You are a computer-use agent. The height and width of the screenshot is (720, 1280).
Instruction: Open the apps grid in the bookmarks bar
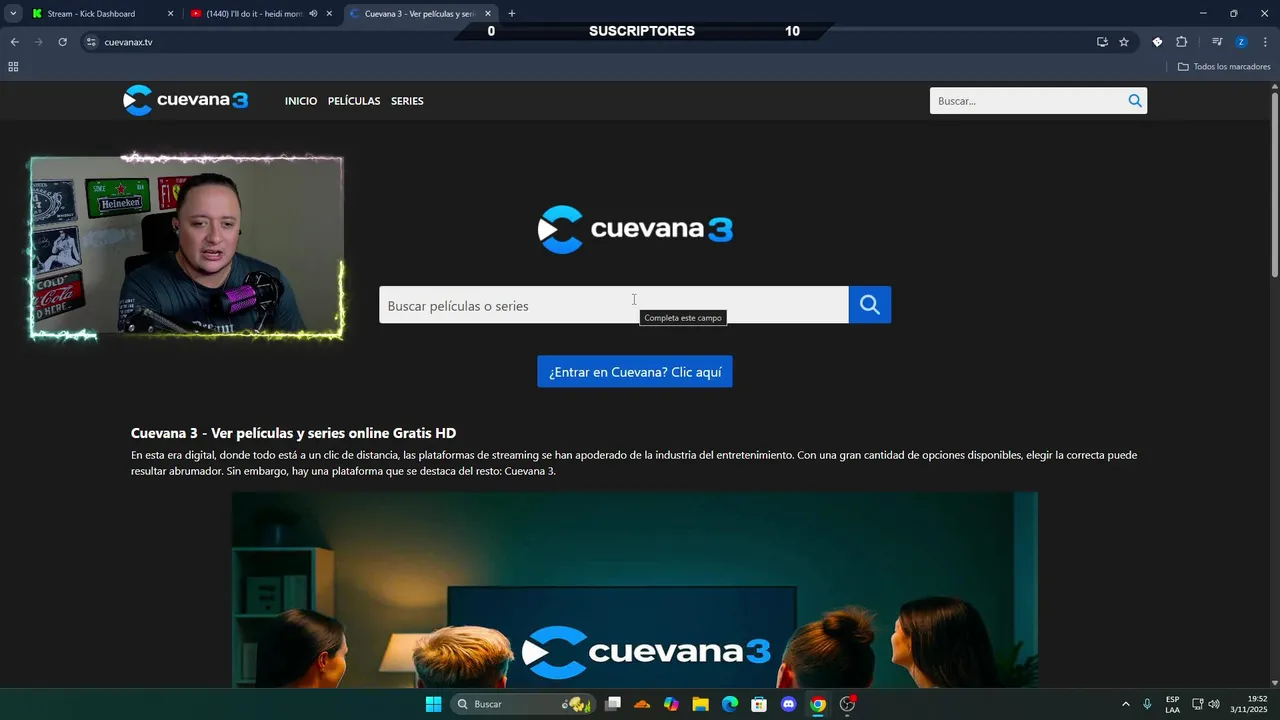13,67
